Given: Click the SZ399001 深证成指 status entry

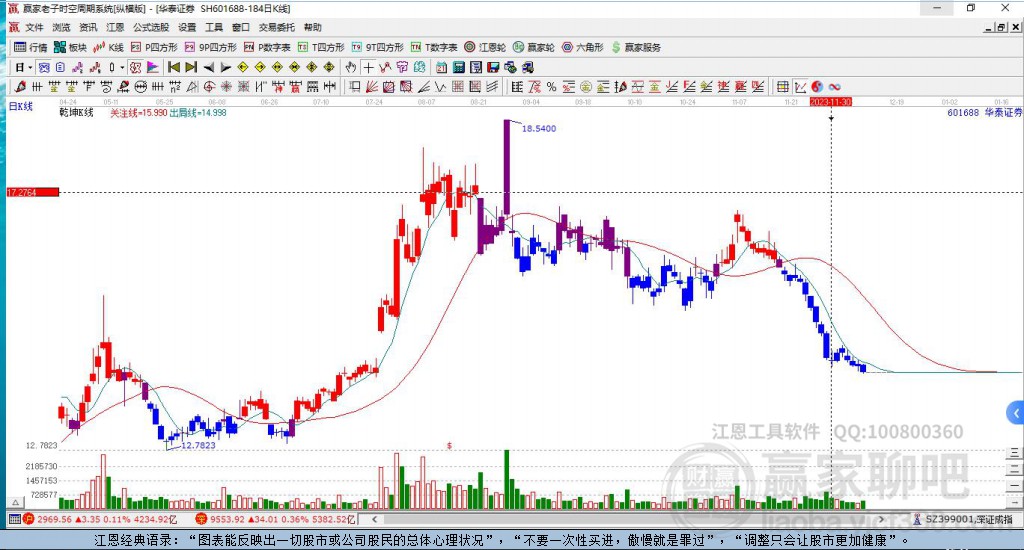Looking at the screenshot, I should (968, 519).
